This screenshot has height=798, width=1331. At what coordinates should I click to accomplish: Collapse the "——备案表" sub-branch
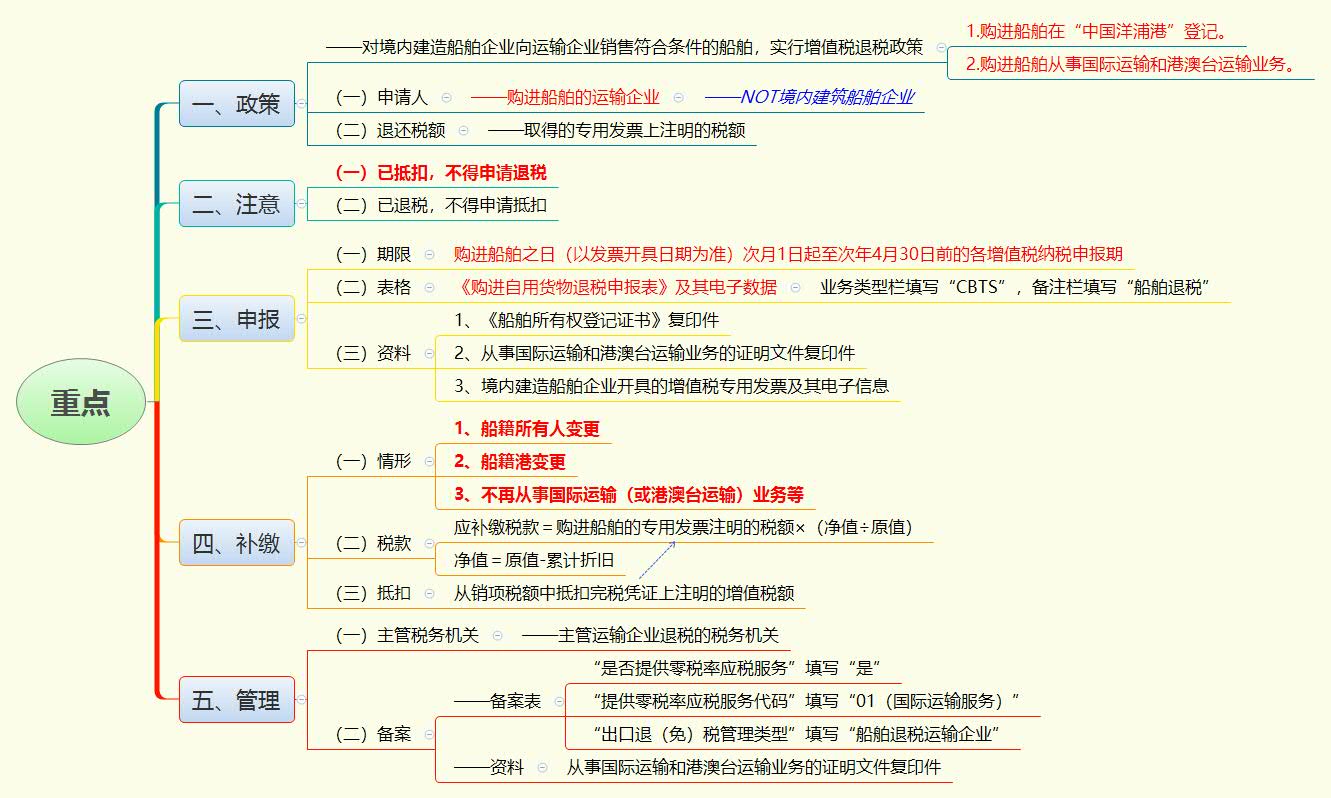point(559,701)
